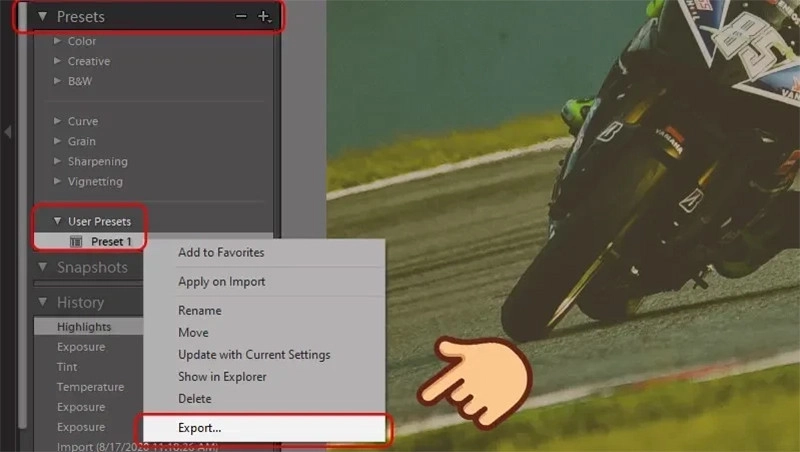
Task: Expand the Curve preset group
Action: (x=57, y=121)
